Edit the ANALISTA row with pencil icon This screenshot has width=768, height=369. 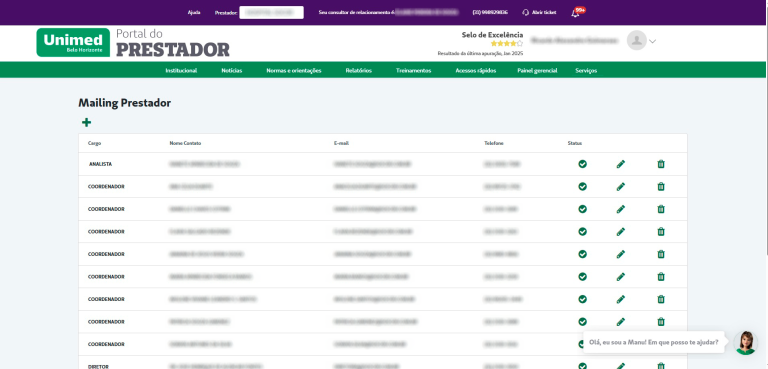[x=621, y=164]
